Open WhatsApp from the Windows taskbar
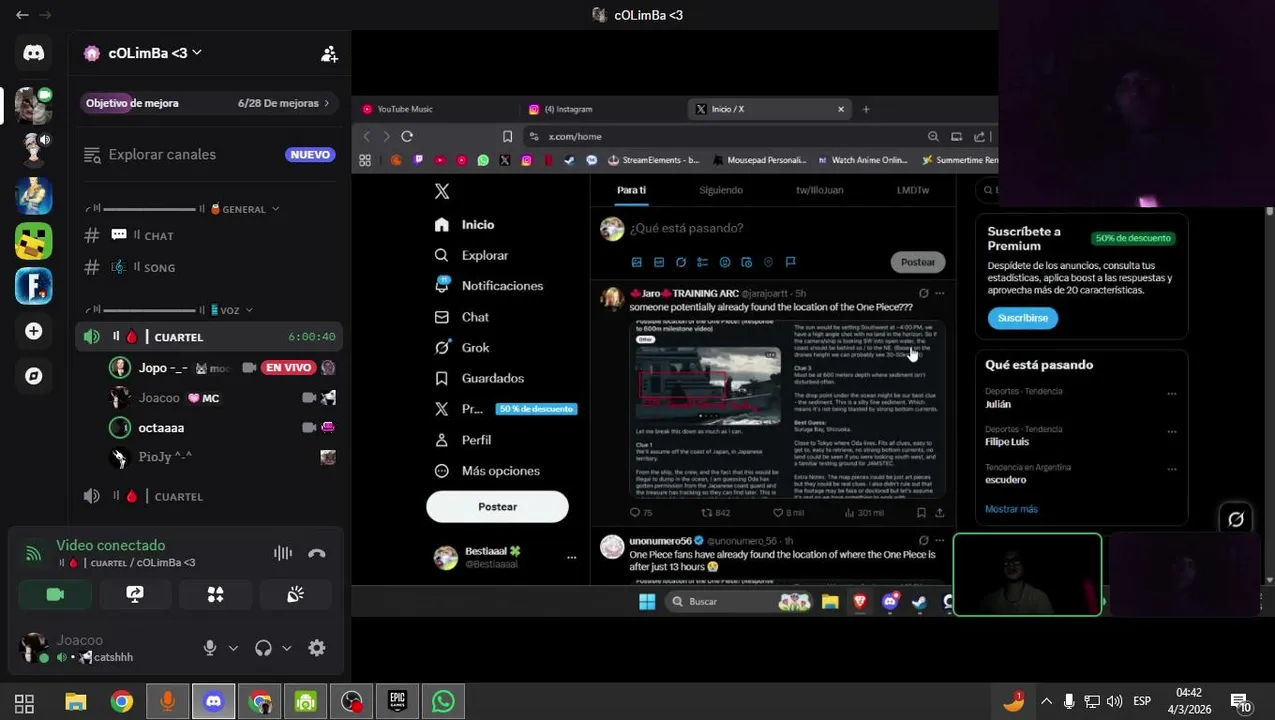Viewport: 1275px width, 720px height. (x=443, y=702)
